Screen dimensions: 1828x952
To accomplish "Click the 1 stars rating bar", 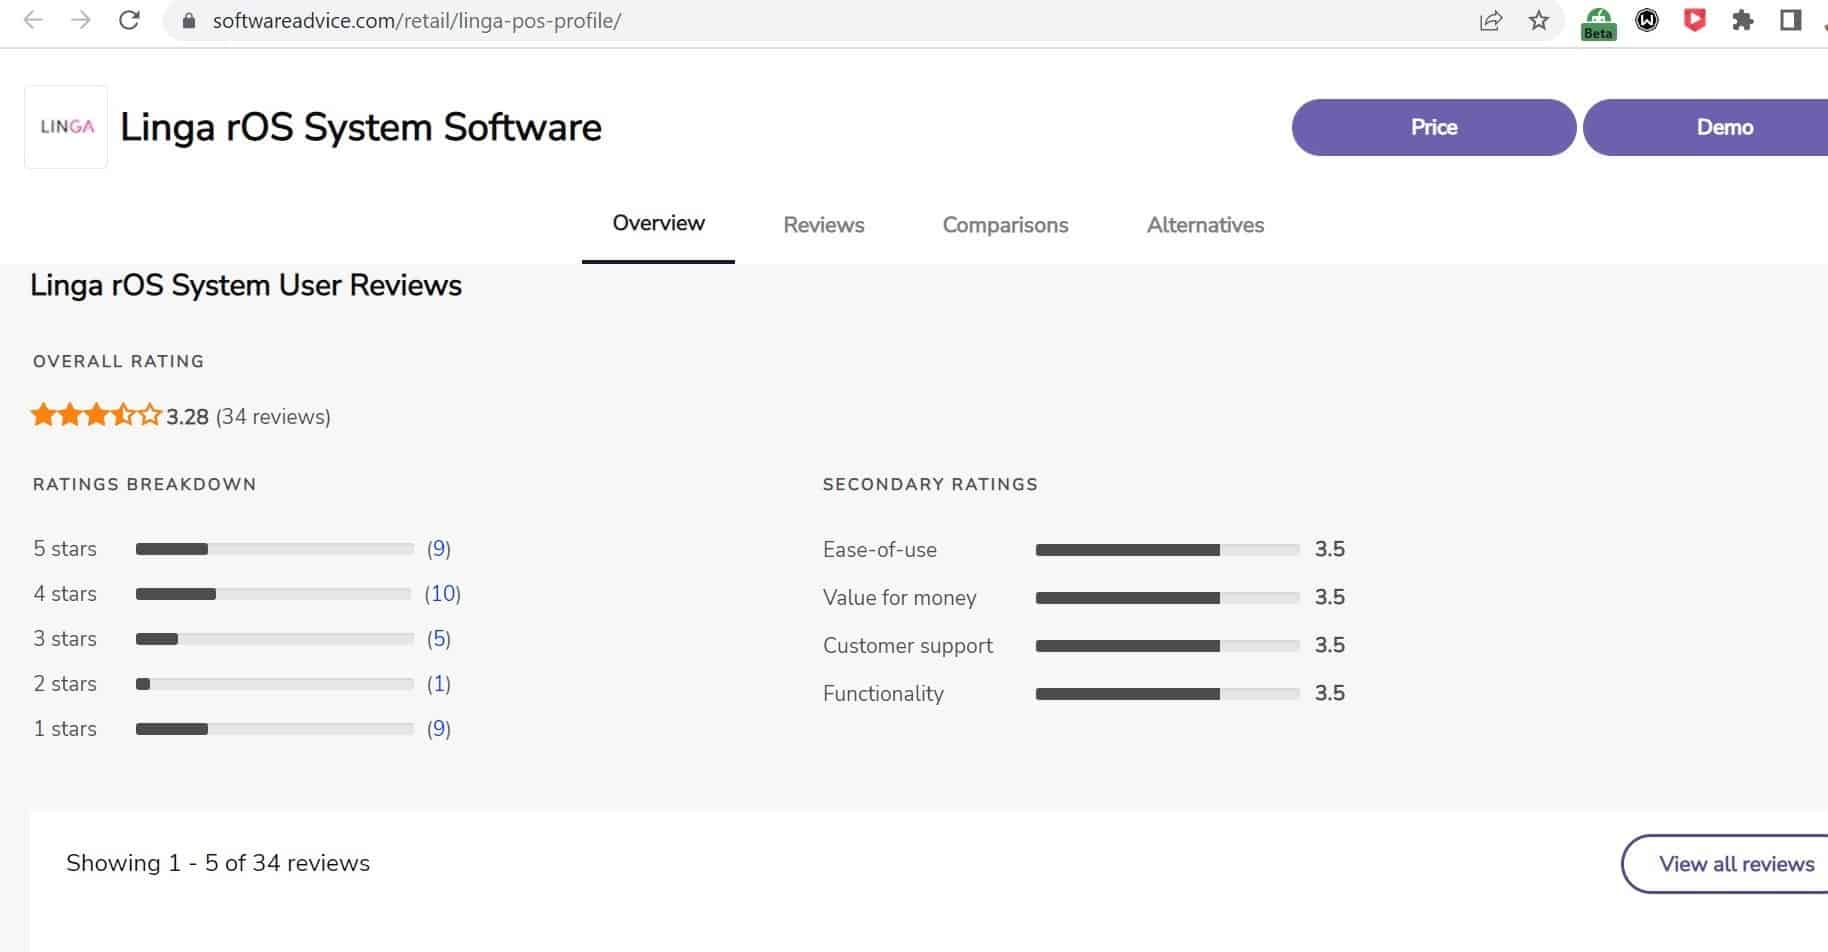I will coord(275,729).
